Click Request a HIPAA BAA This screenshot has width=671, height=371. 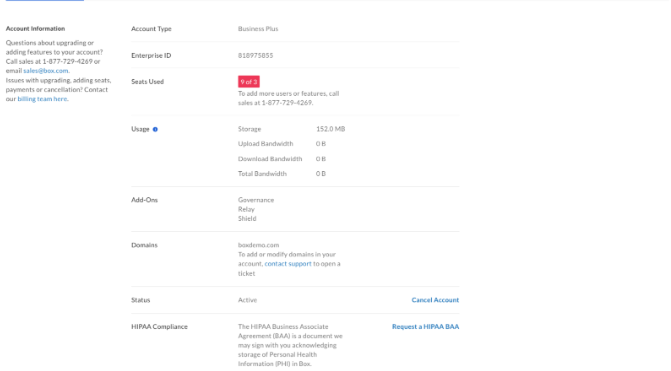pos(425,326)
